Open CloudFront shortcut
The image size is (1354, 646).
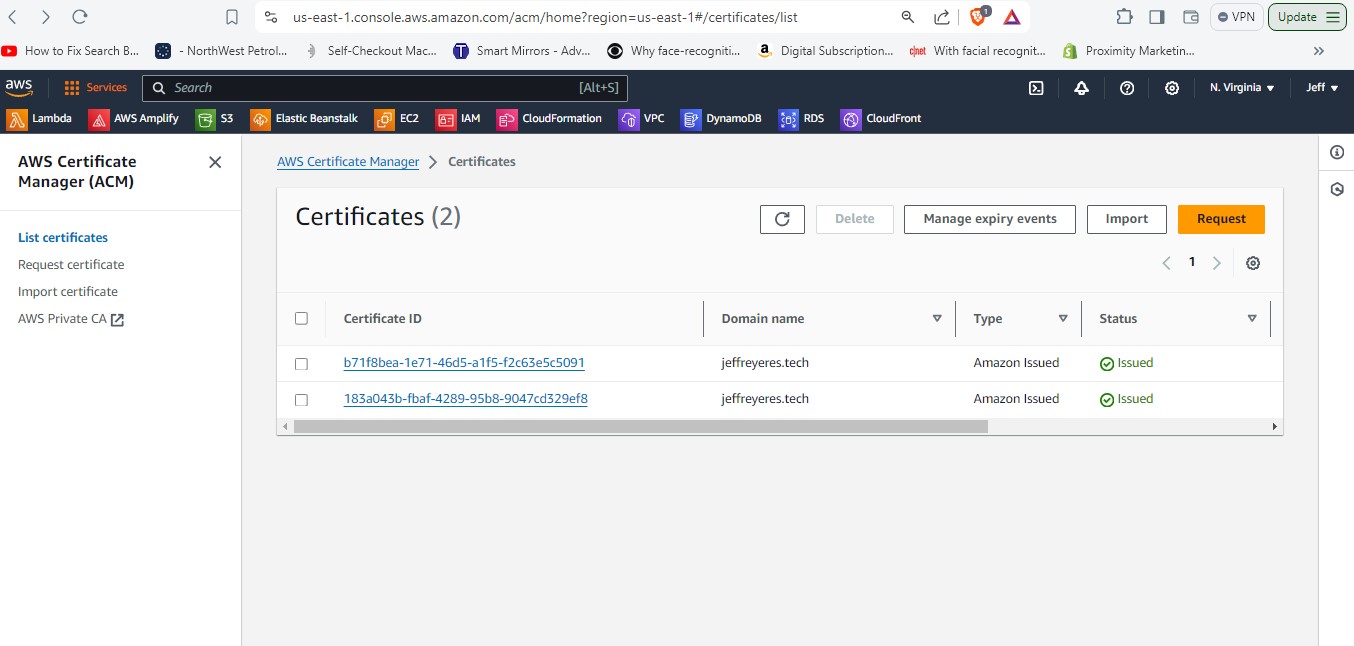tap(881, 119)
